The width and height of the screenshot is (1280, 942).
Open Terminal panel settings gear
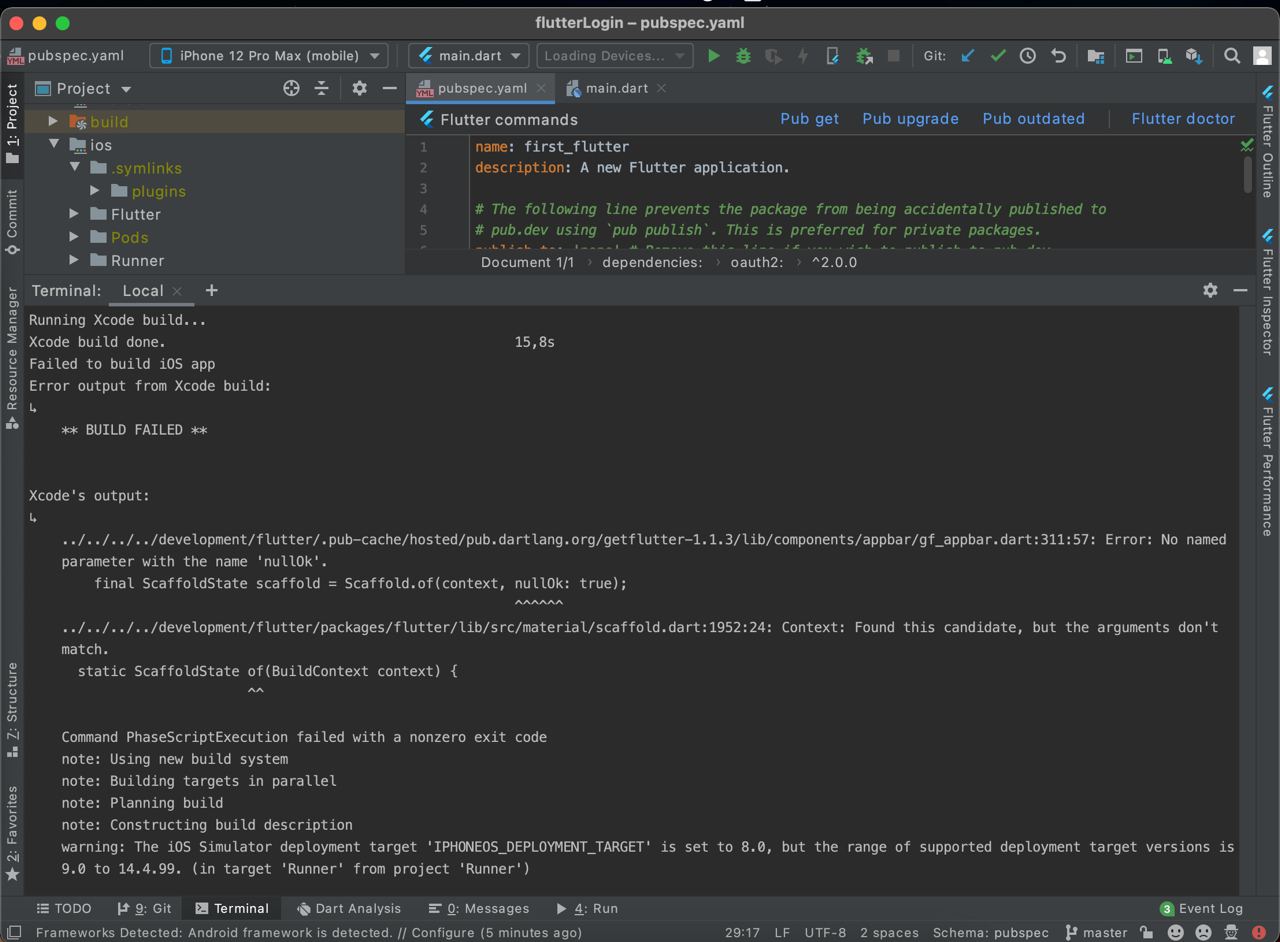(x=1210, y=290)
